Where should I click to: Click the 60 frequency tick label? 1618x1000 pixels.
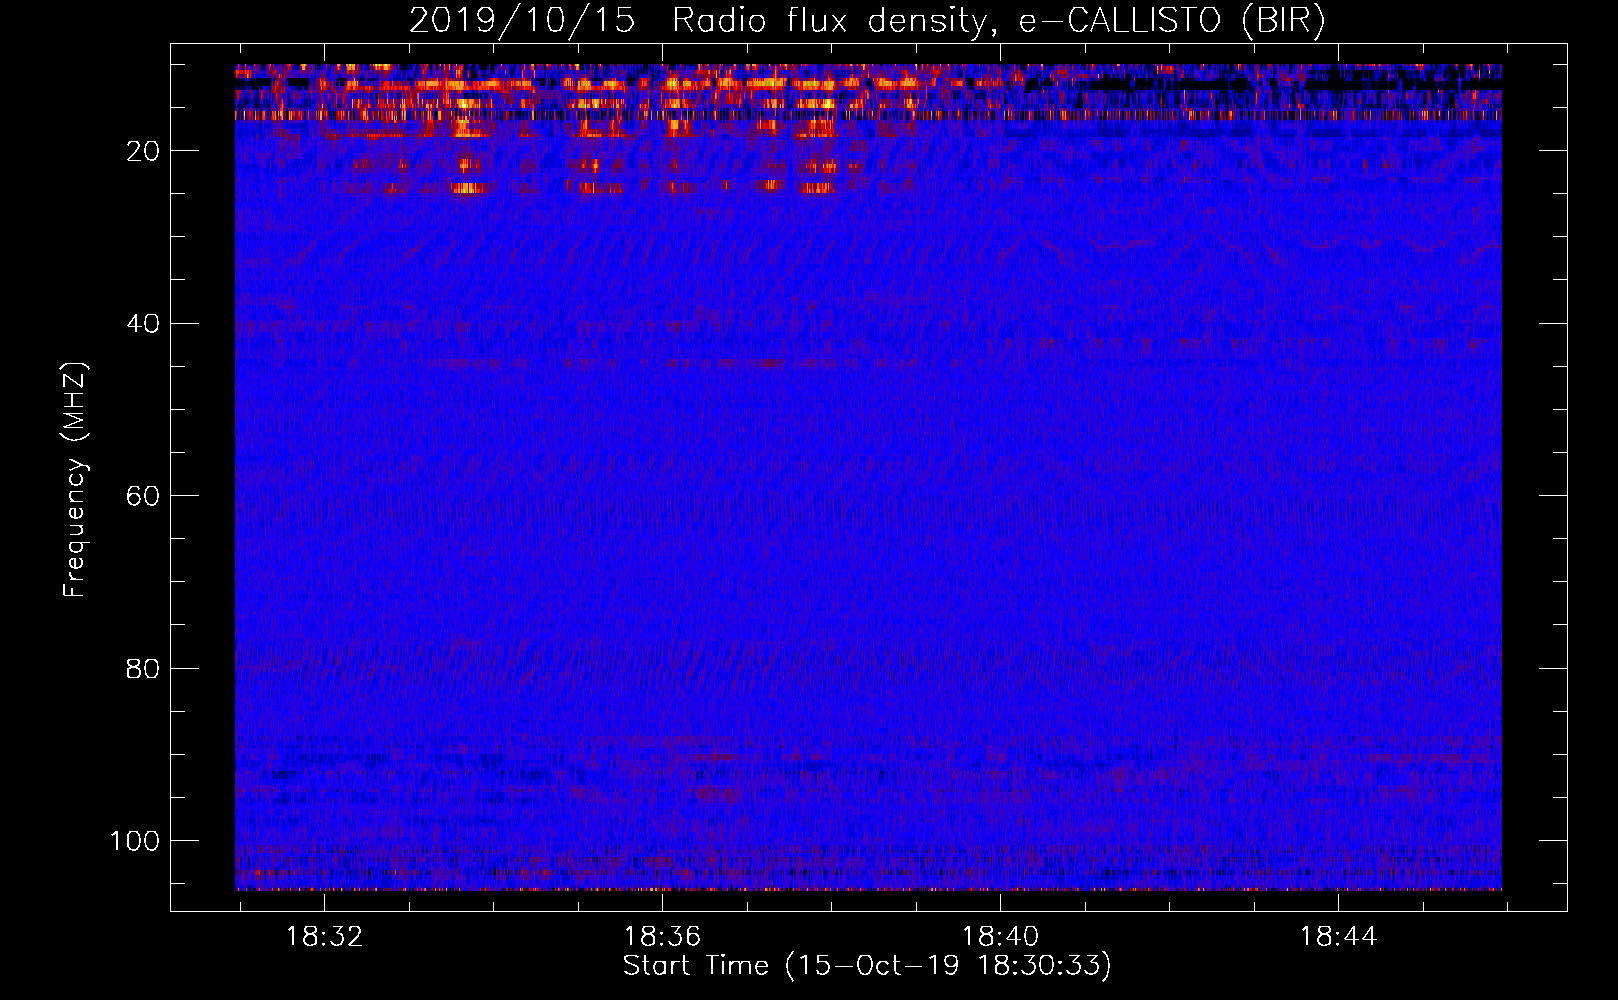[143, 496]
